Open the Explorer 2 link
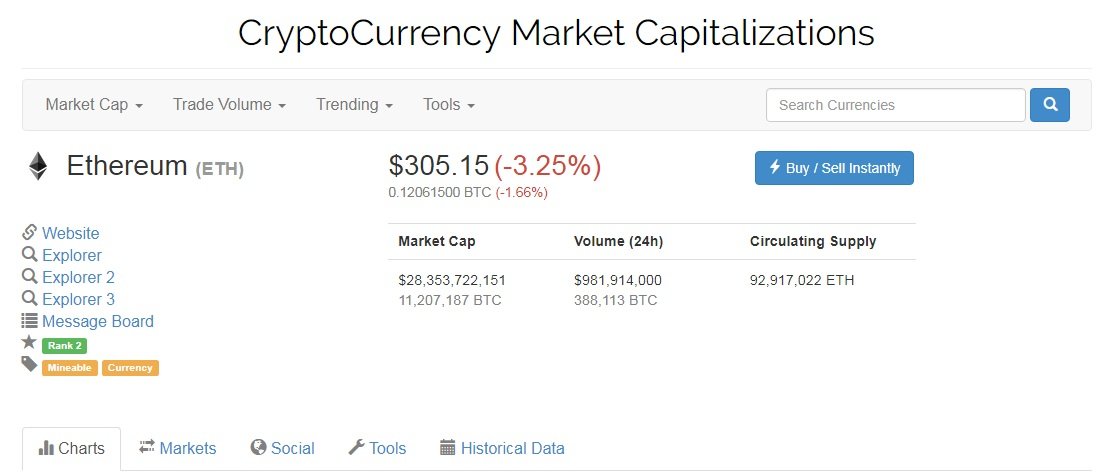The width and height of the screenshot is (1113, 473). click(x=78, y=277)
